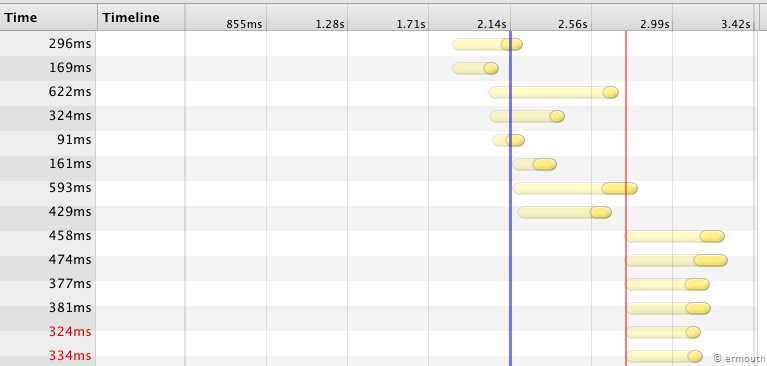Click the 622ms request bar
The image size is (767, 366).
(553, 92)
